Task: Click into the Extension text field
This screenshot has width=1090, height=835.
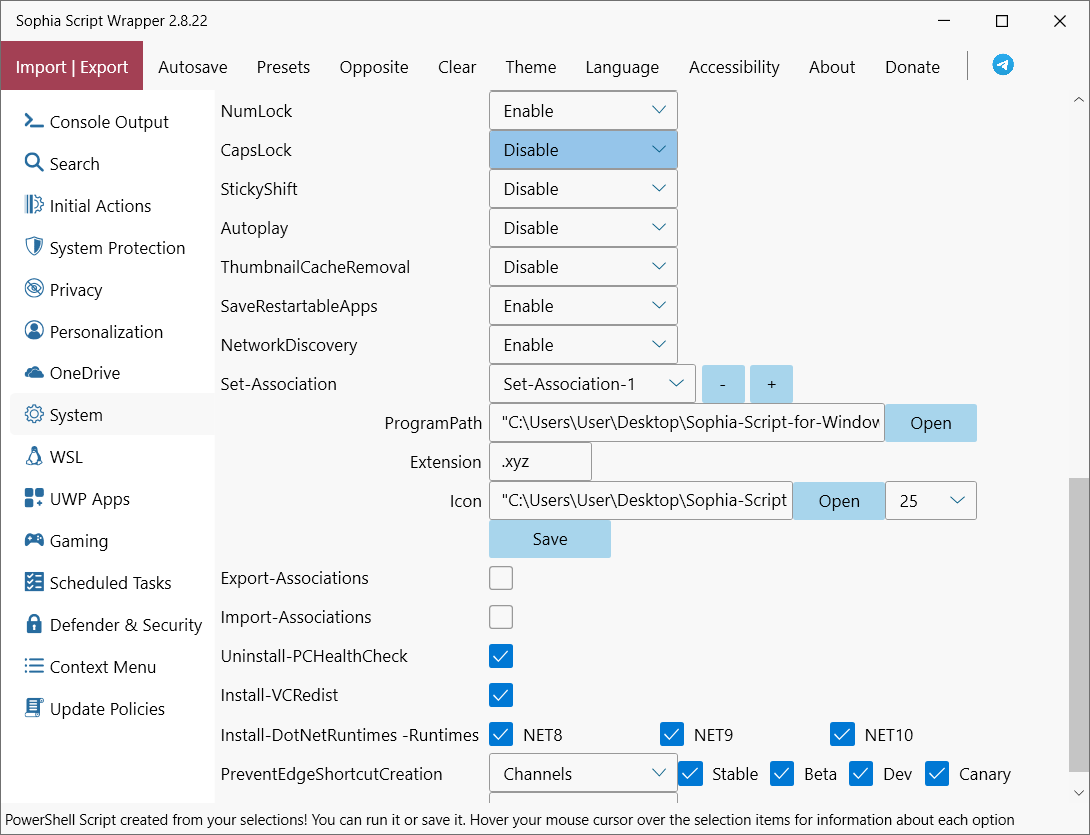Action: 540,462
